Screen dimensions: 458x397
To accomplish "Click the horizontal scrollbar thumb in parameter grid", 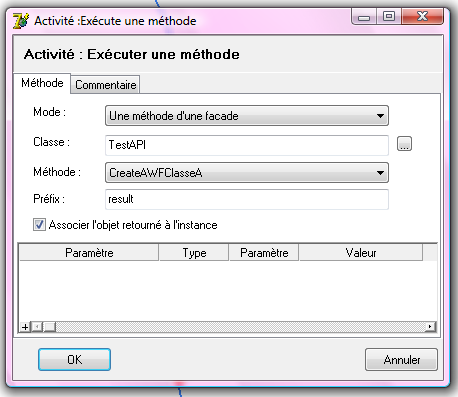I will 49,327.
